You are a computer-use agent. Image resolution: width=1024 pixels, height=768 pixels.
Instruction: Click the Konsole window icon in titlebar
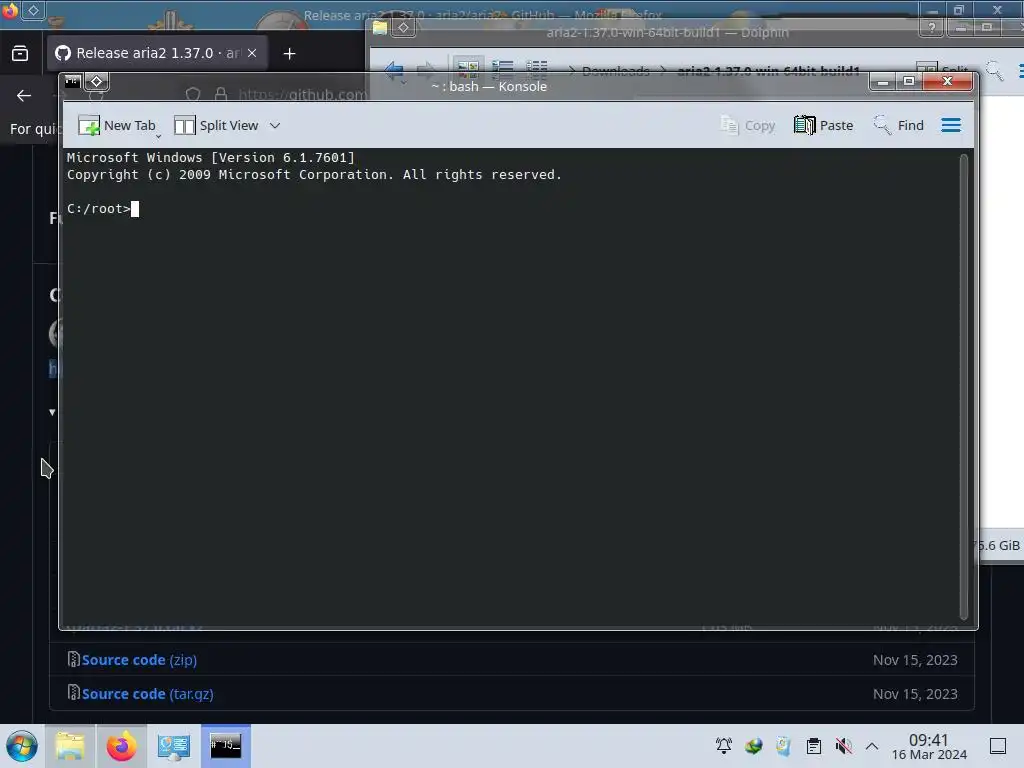[72, 82]
